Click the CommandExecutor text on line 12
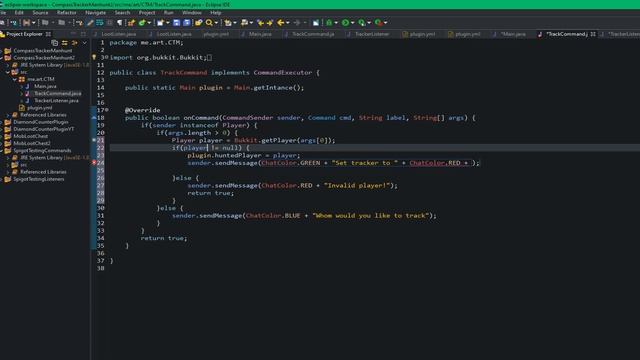This screenshot has height=360, width=640. click(x=282, y=73)
